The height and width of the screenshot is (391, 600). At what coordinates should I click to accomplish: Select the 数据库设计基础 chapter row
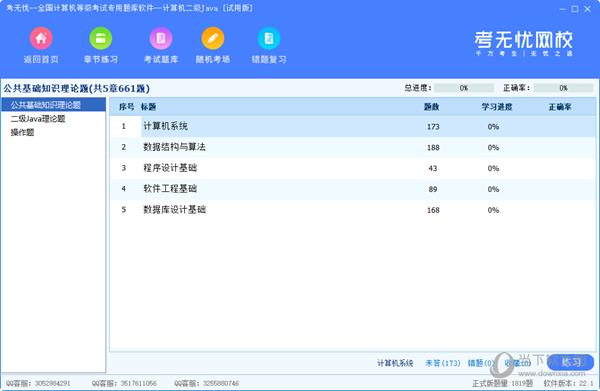tap(352, 210)
